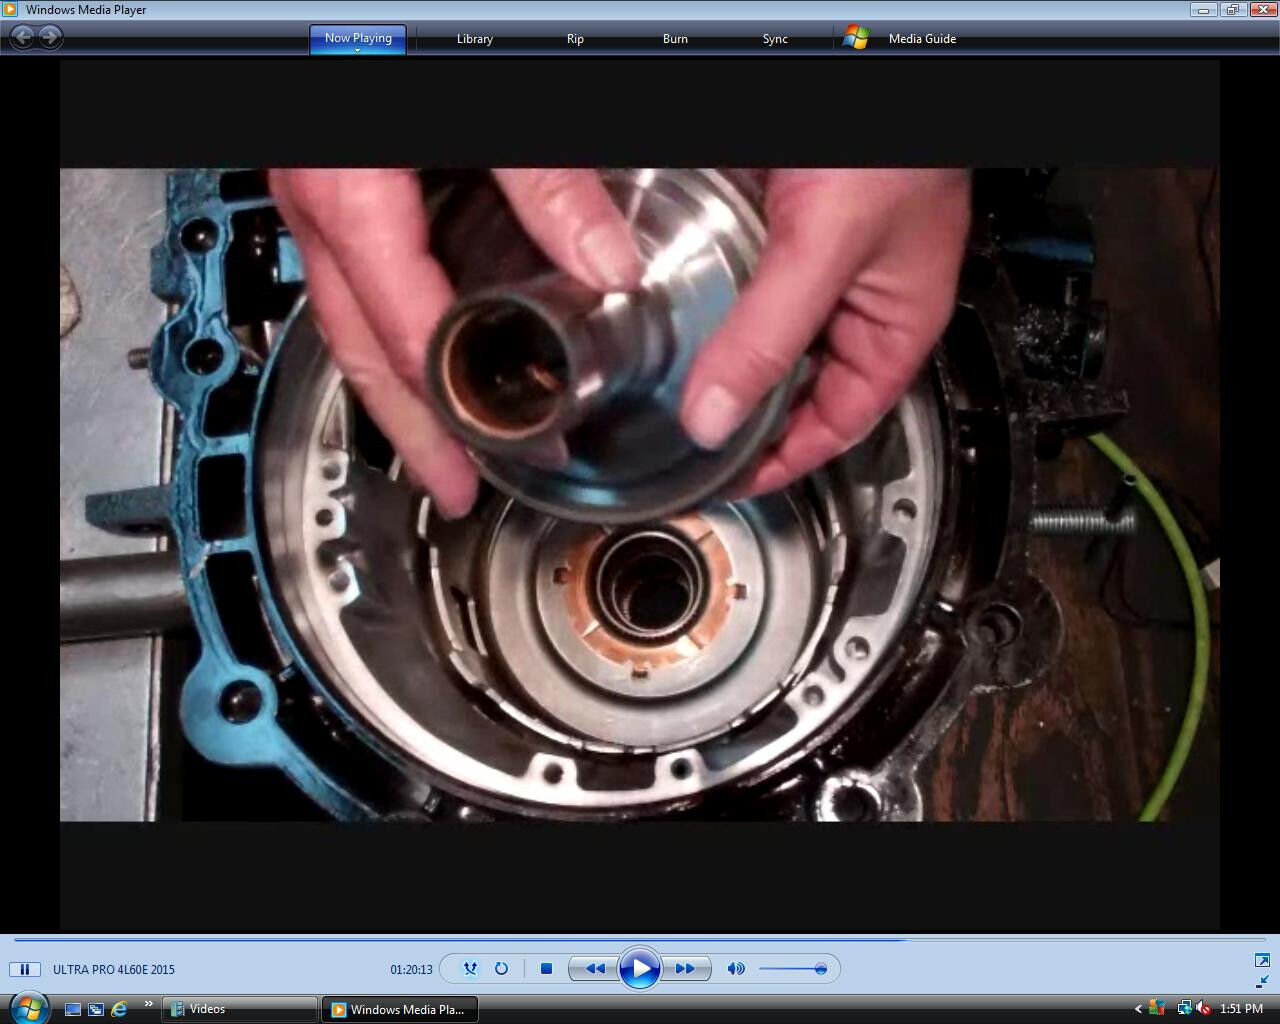Click the Windows logo next to Media Guide
Screen dimensions: 1280x1024
click(x=856, y=38)
